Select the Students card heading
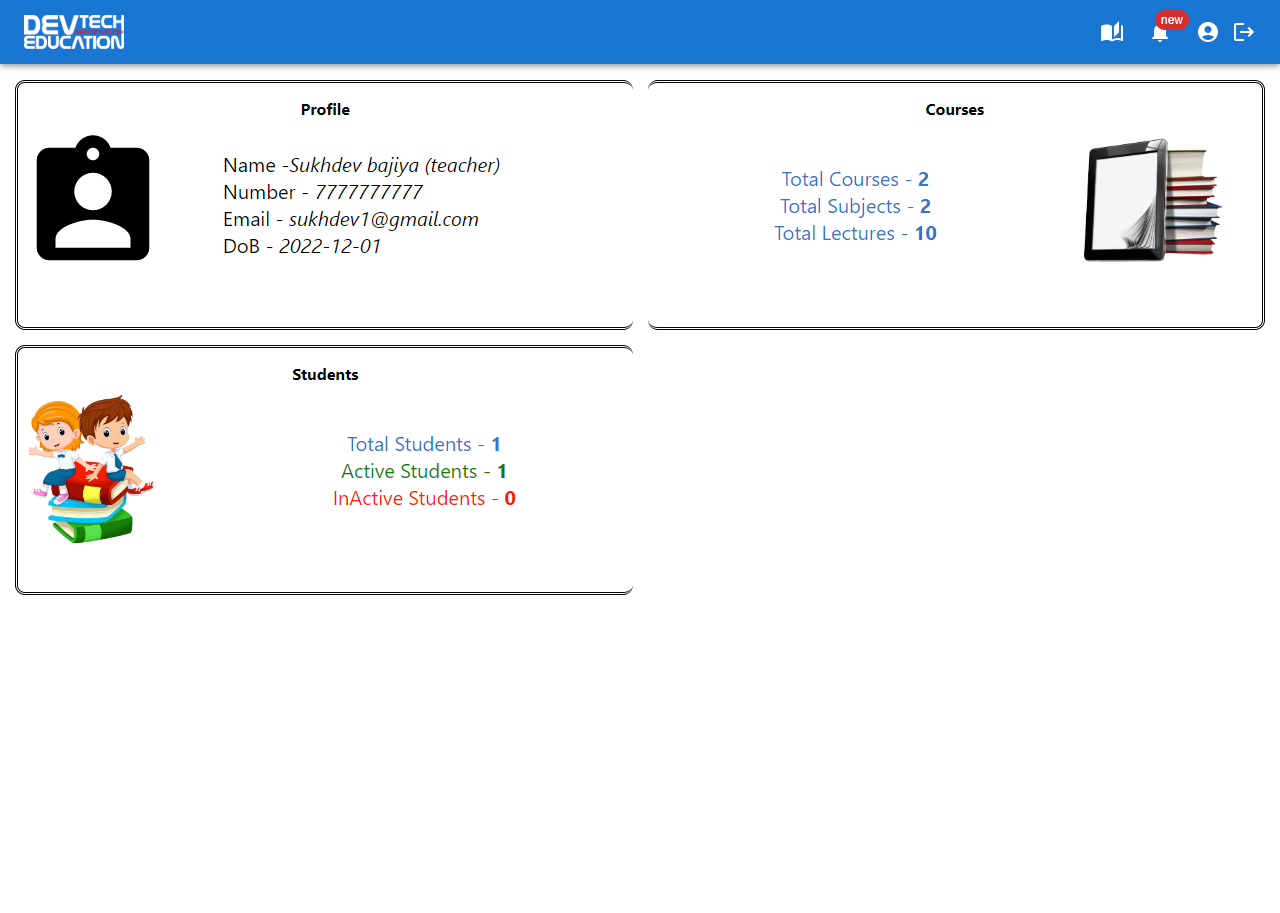The image size is (1280, 913). (x=325, y=375)
